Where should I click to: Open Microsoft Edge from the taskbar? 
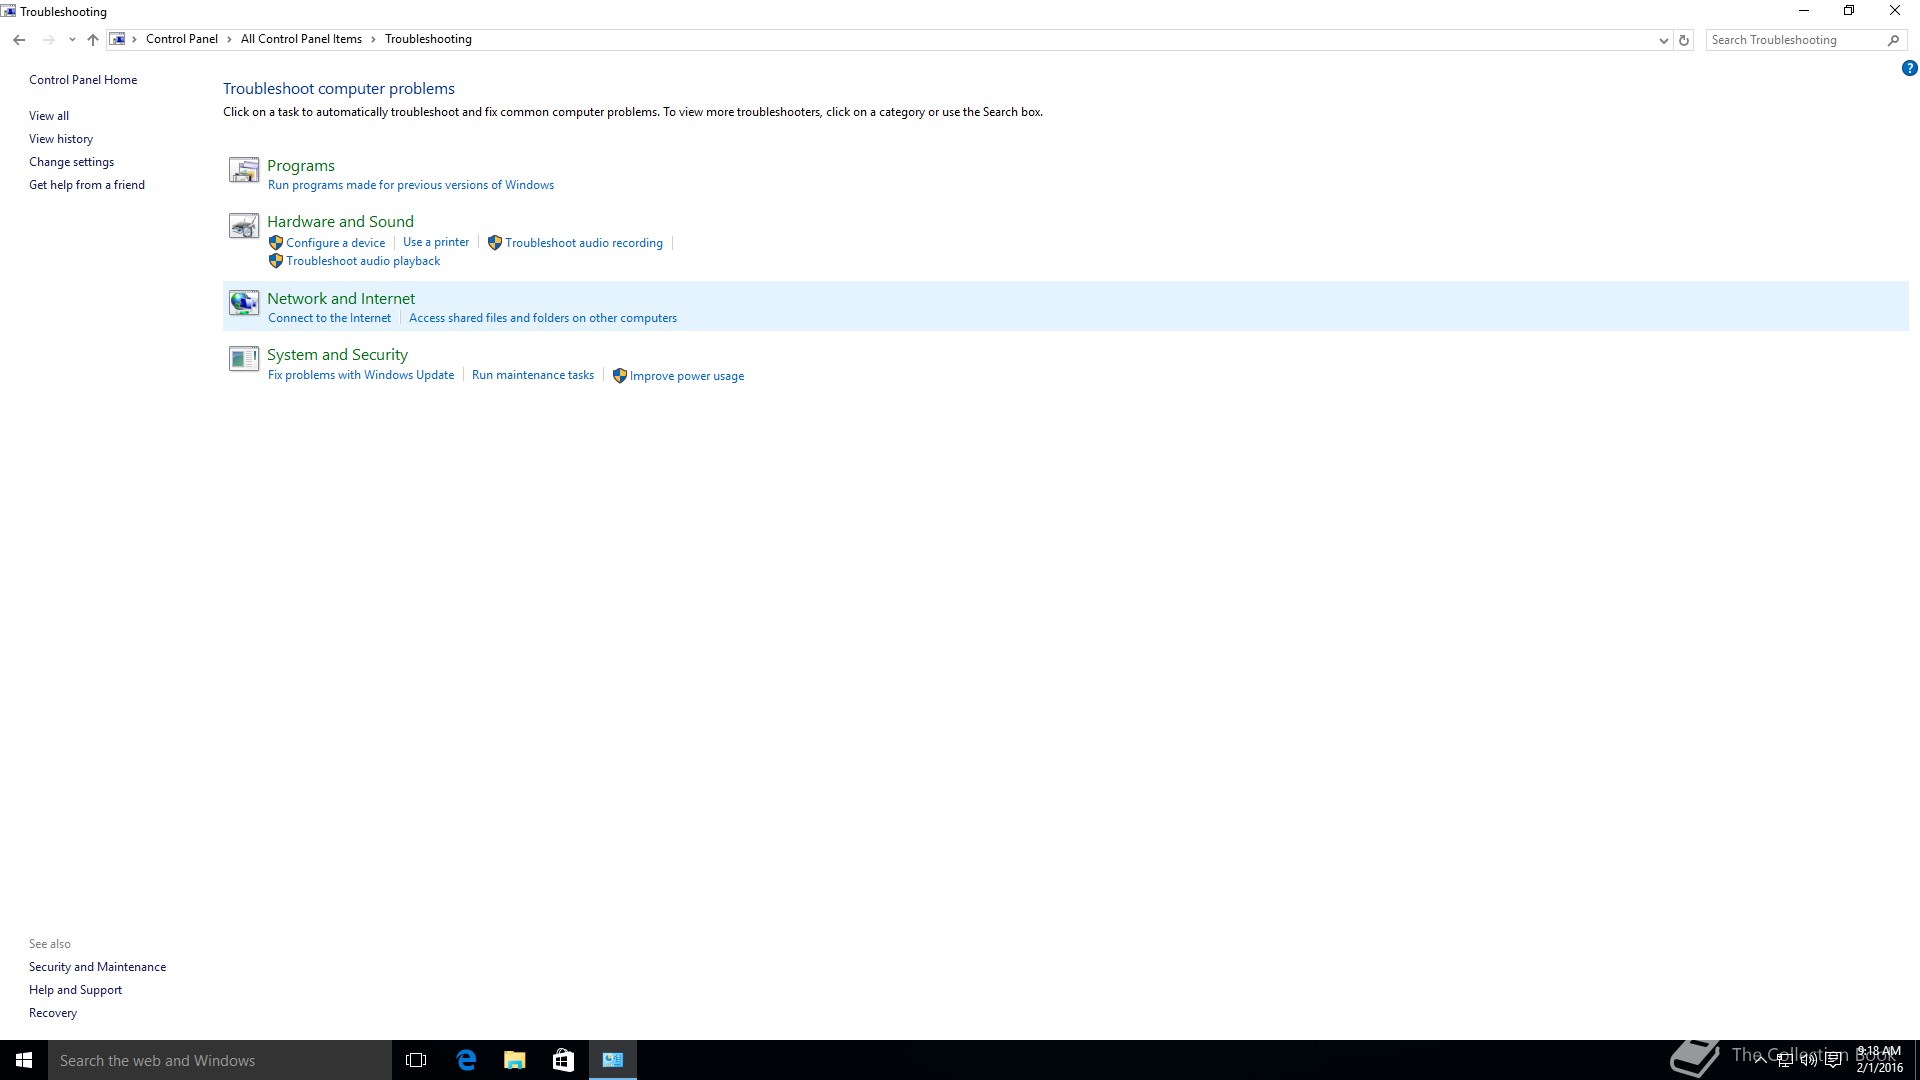coord(466,1060)
